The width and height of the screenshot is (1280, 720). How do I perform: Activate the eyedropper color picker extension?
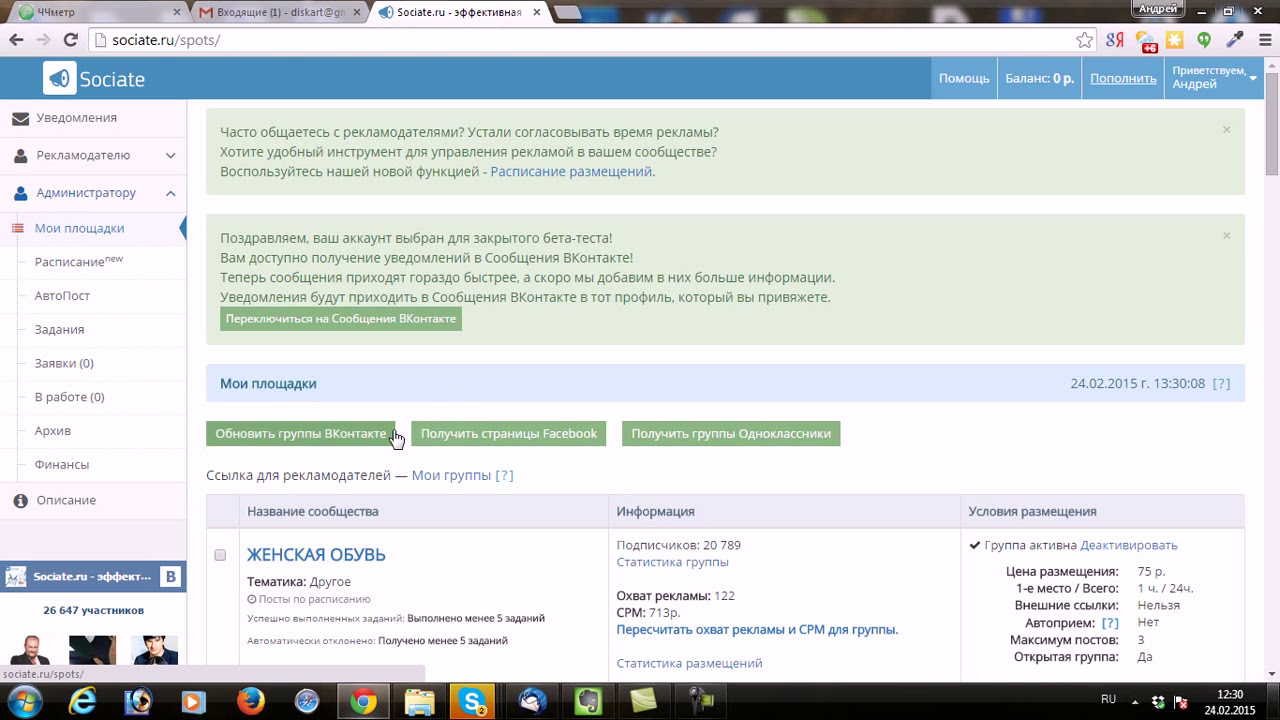pyautogui.click(x=1235, y=40)
